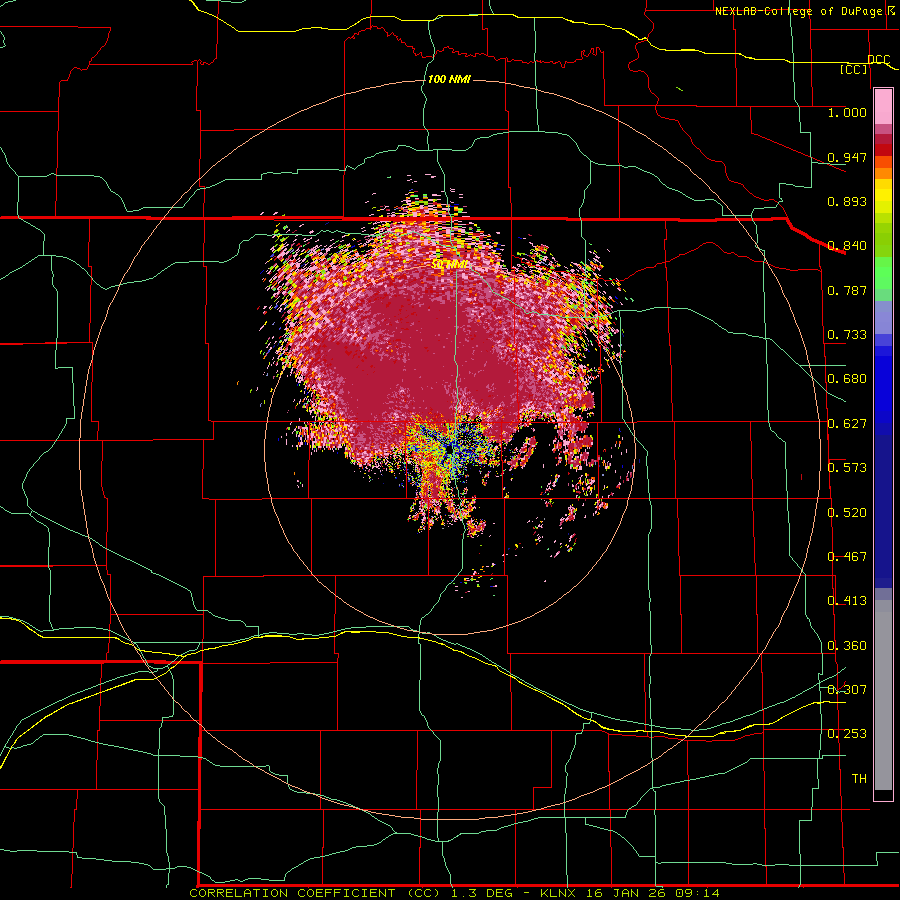Click the 0.307 scale value
900x900 pixels.
pyautogui.click(x=847, y=690)
